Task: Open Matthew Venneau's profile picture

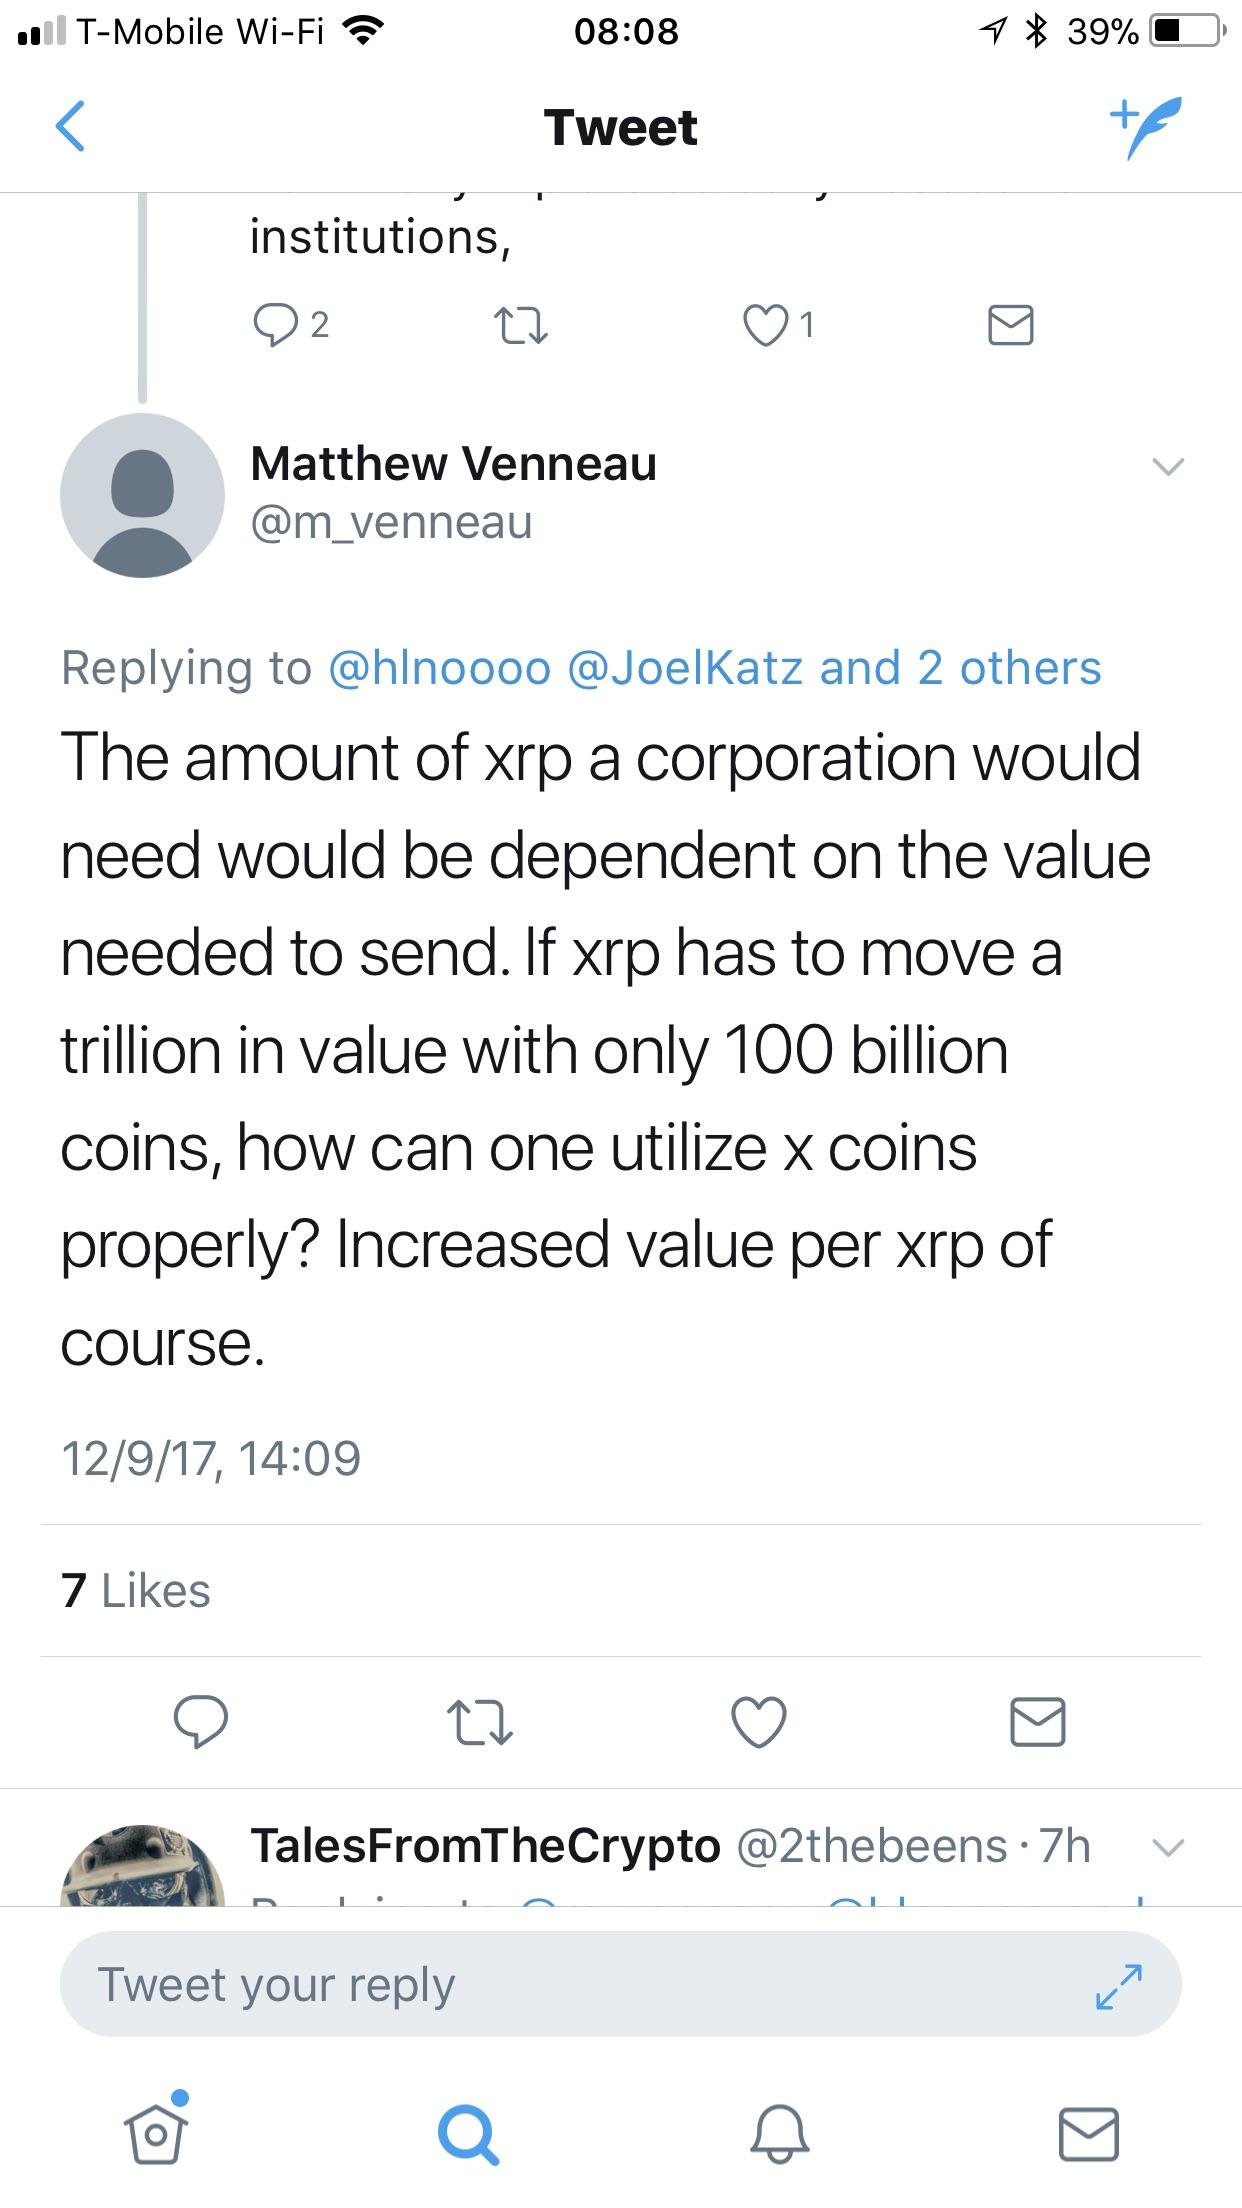Action: (142, 495)
